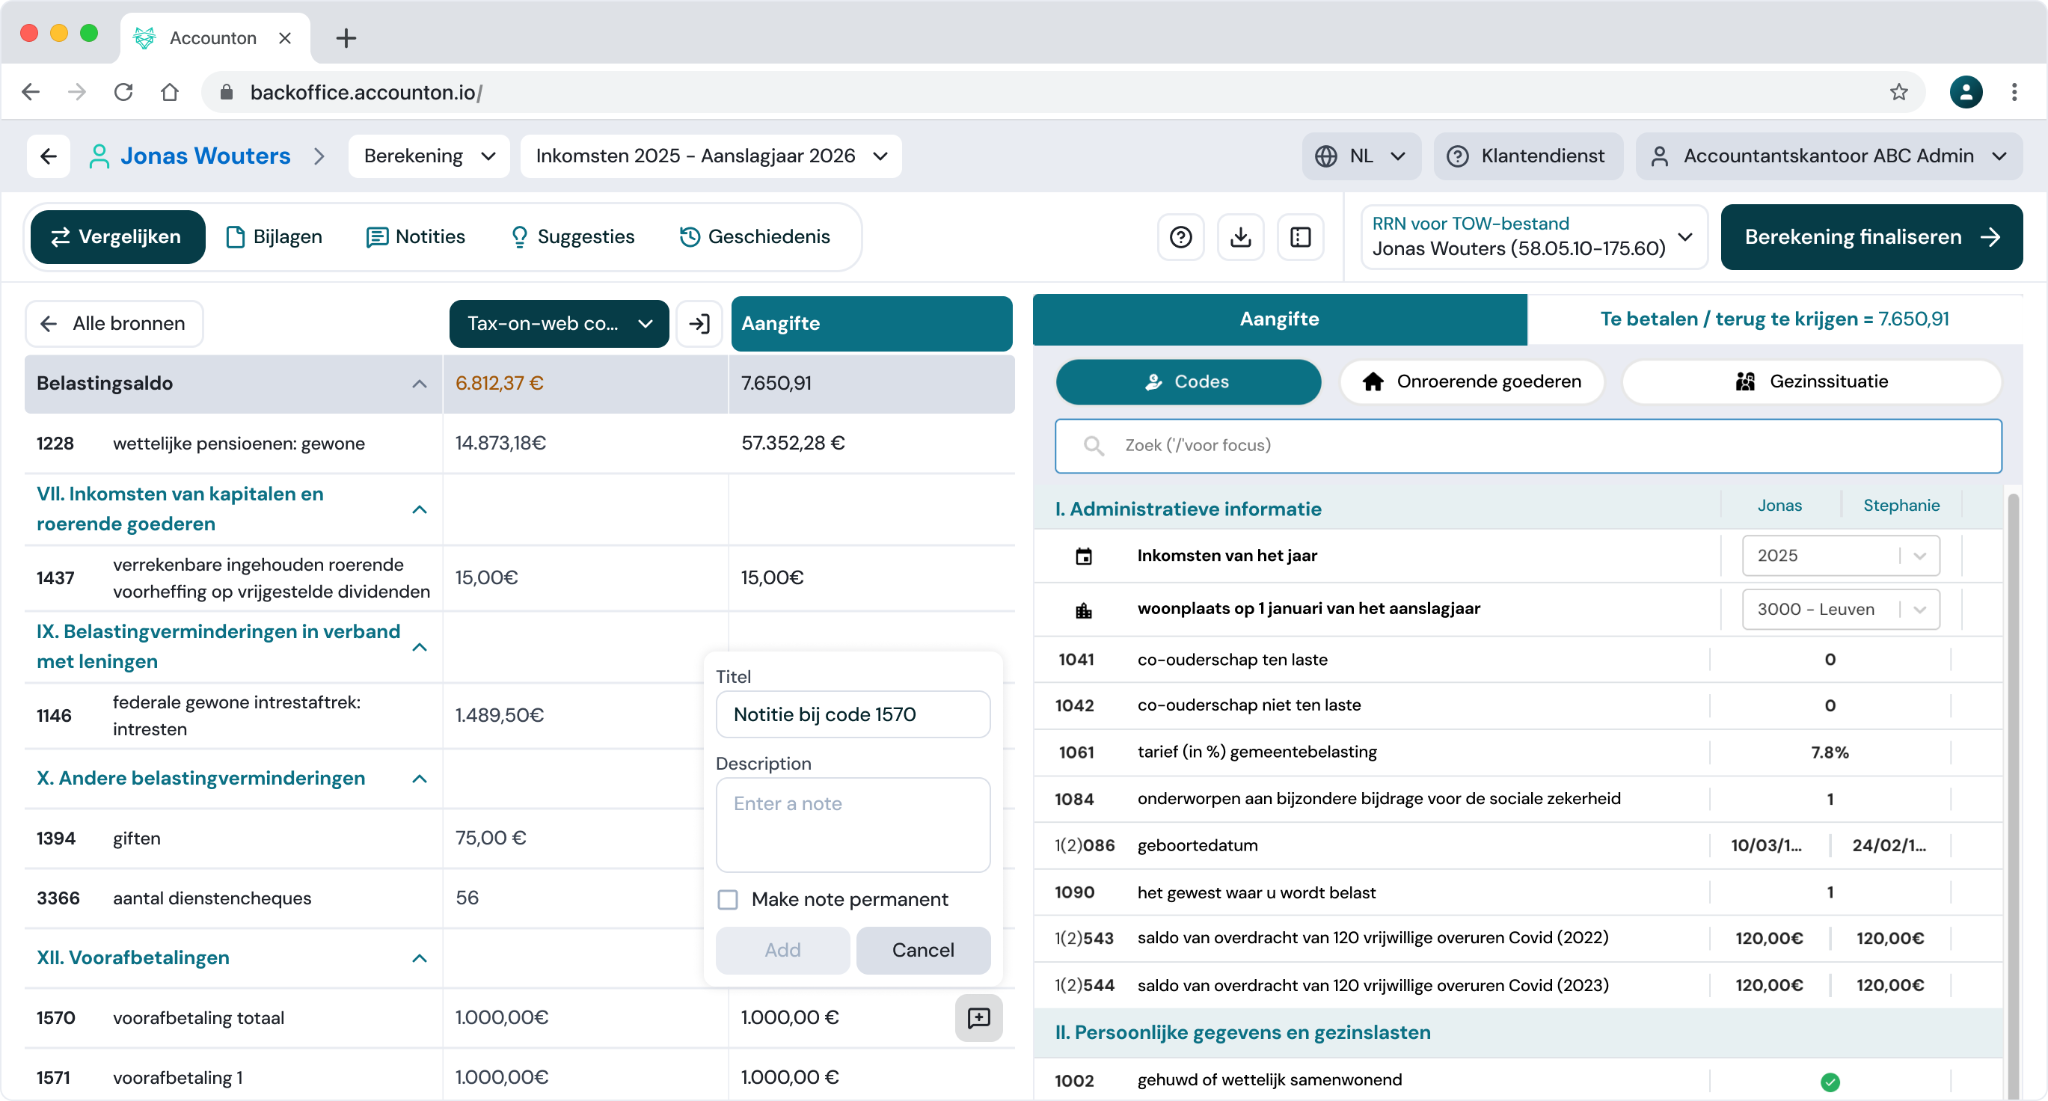The width and height of the screenshot is (2048, 1101).
Task: Open the Geschiedenis tab
Action: tap(755, 237)
